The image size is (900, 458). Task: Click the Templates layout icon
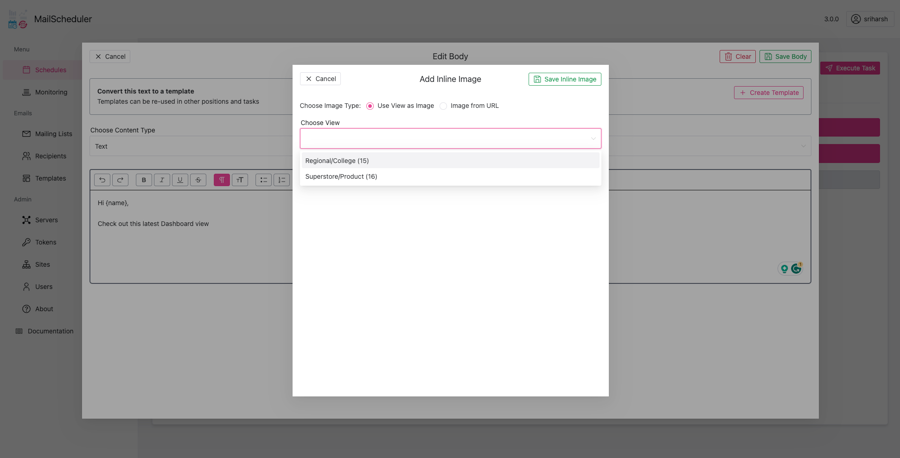pos(26,178)
